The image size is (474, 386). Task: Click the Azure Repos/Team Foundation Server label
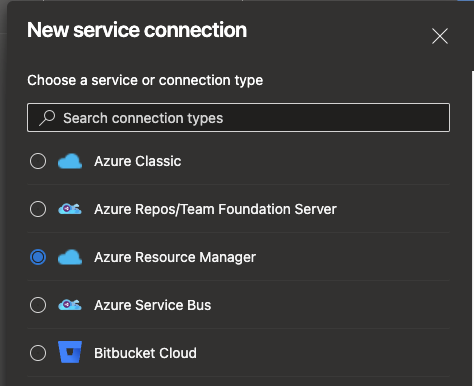point(215,209)
